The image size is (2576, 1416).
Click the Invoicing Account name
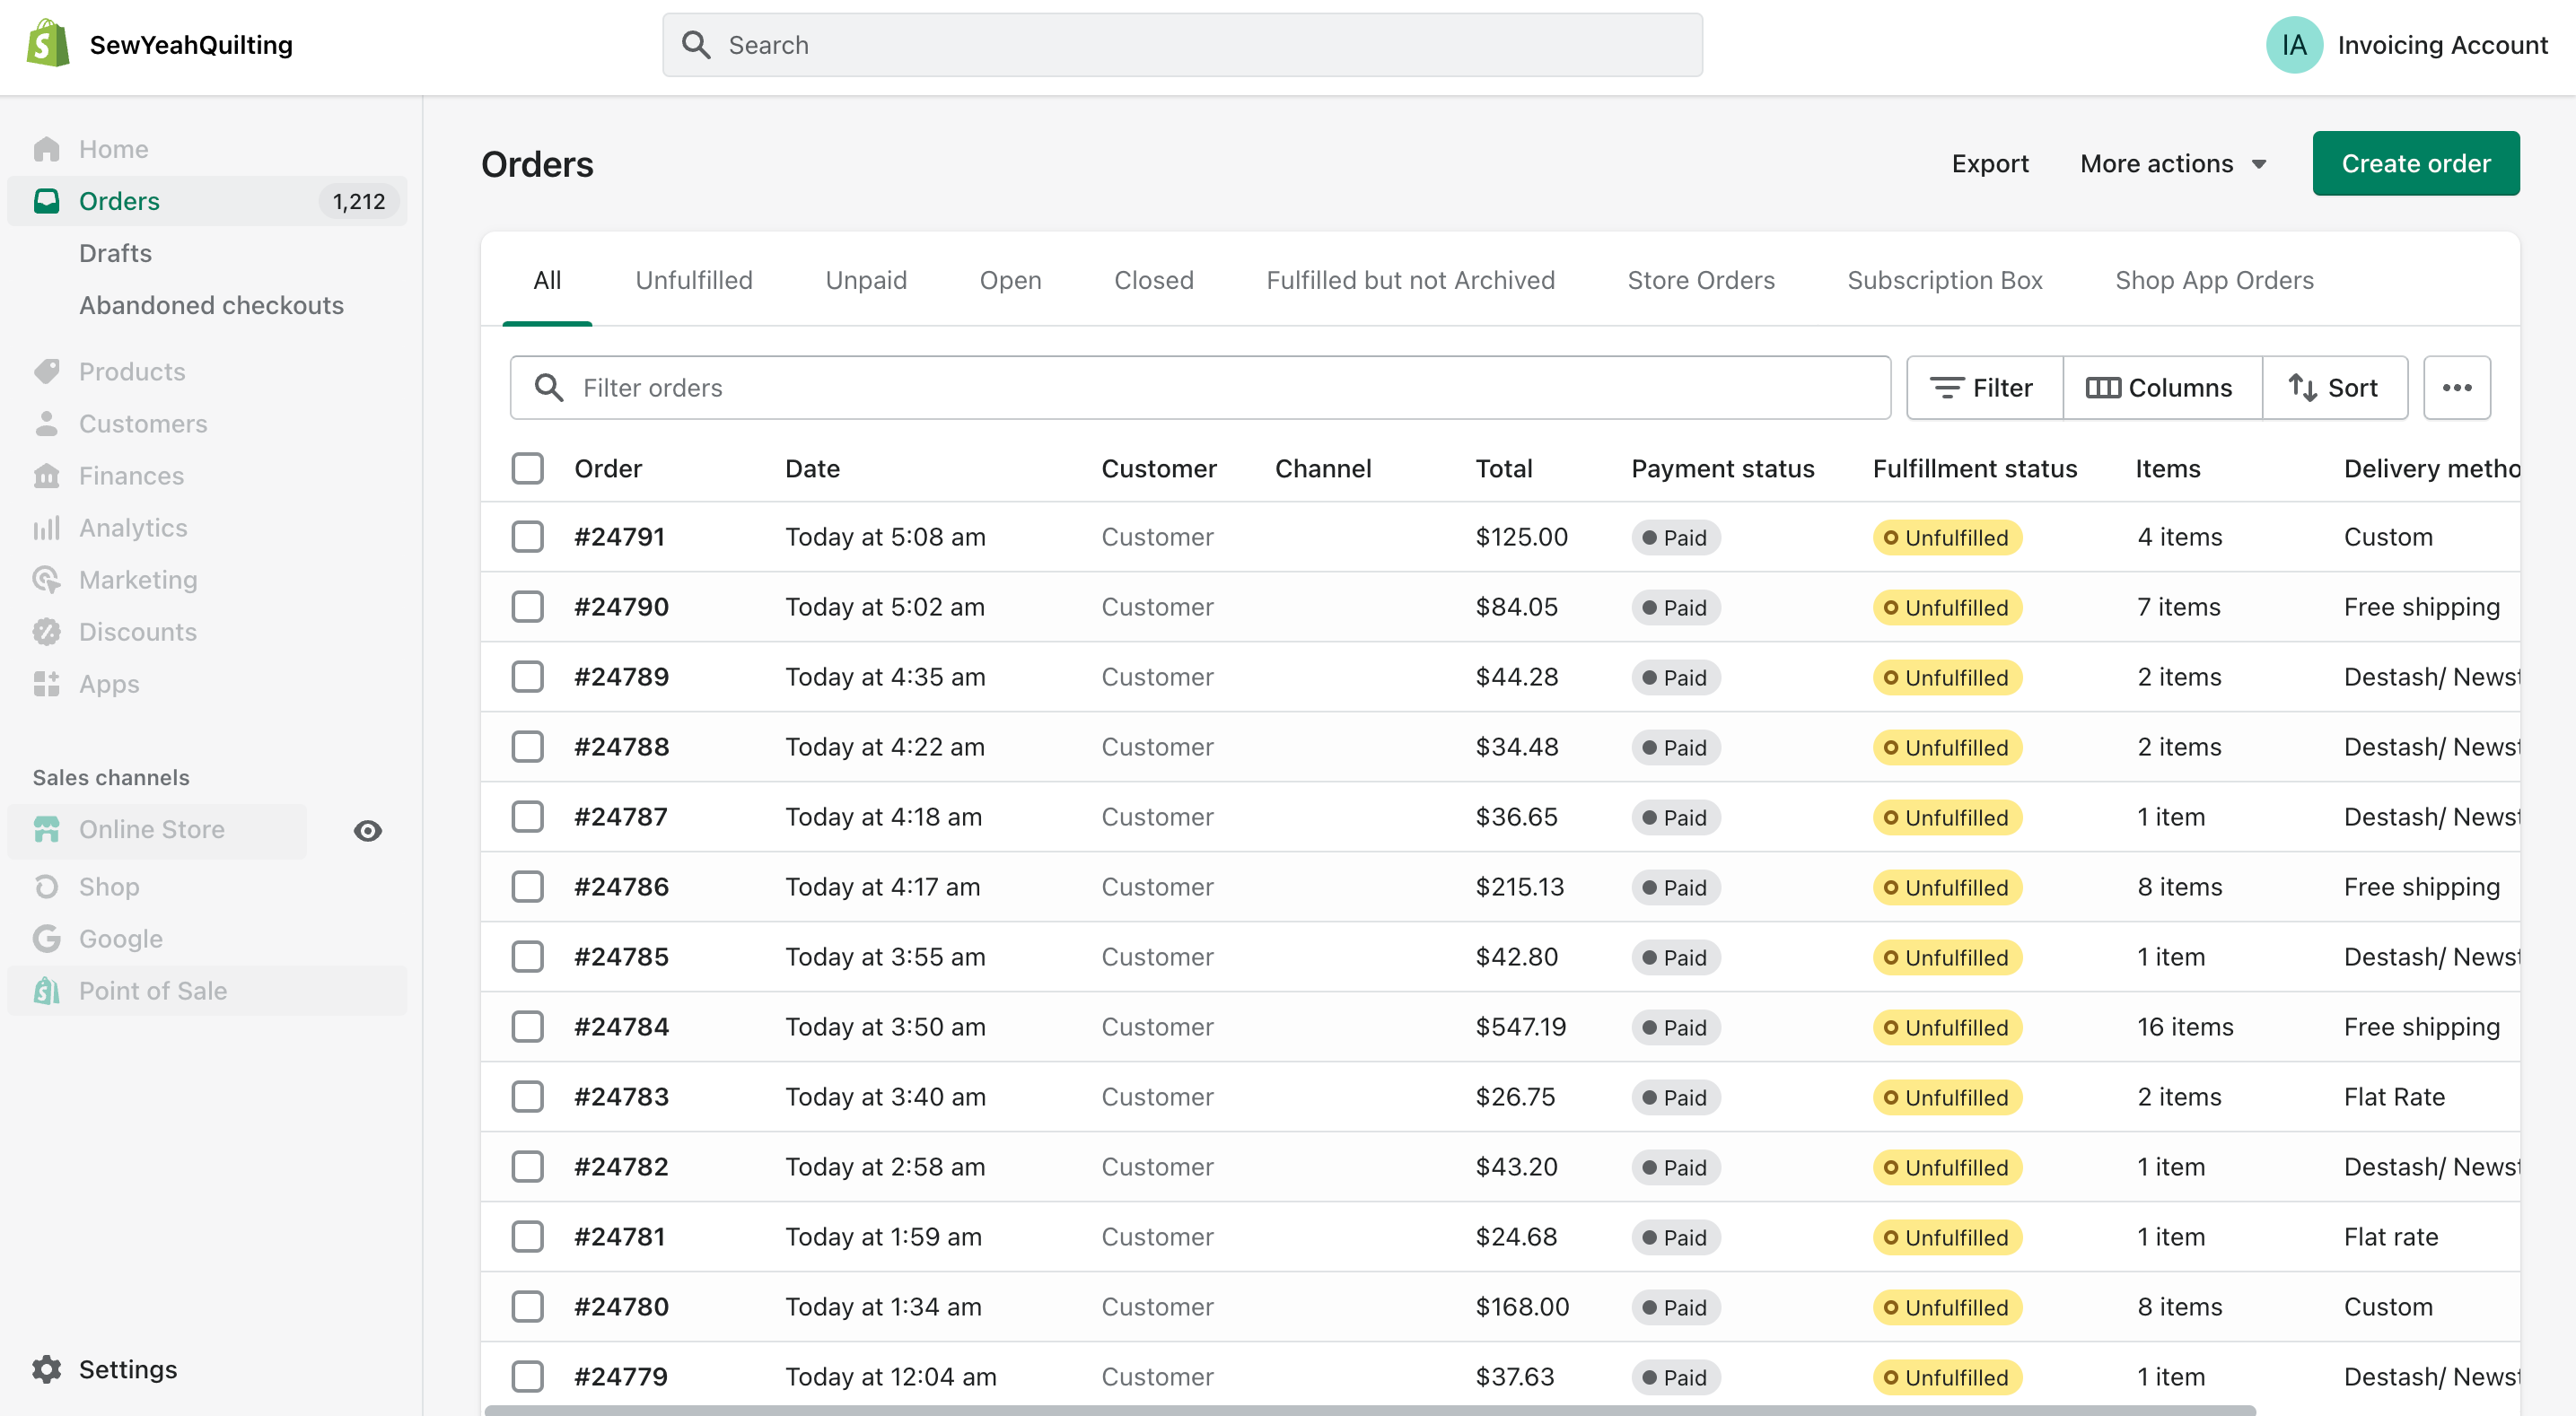tap(2442, 45)
